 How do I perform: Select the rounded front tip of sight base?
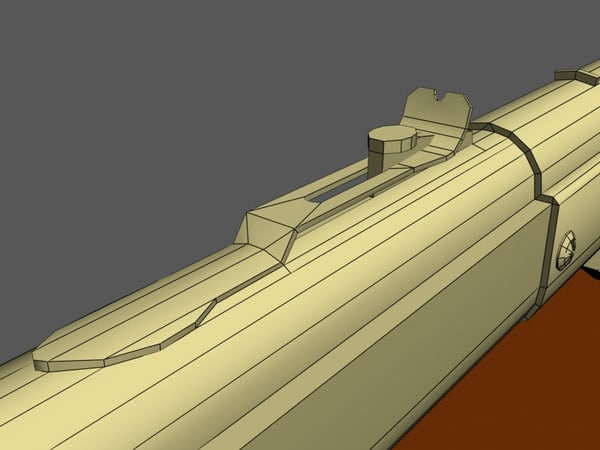pos(52,356)
